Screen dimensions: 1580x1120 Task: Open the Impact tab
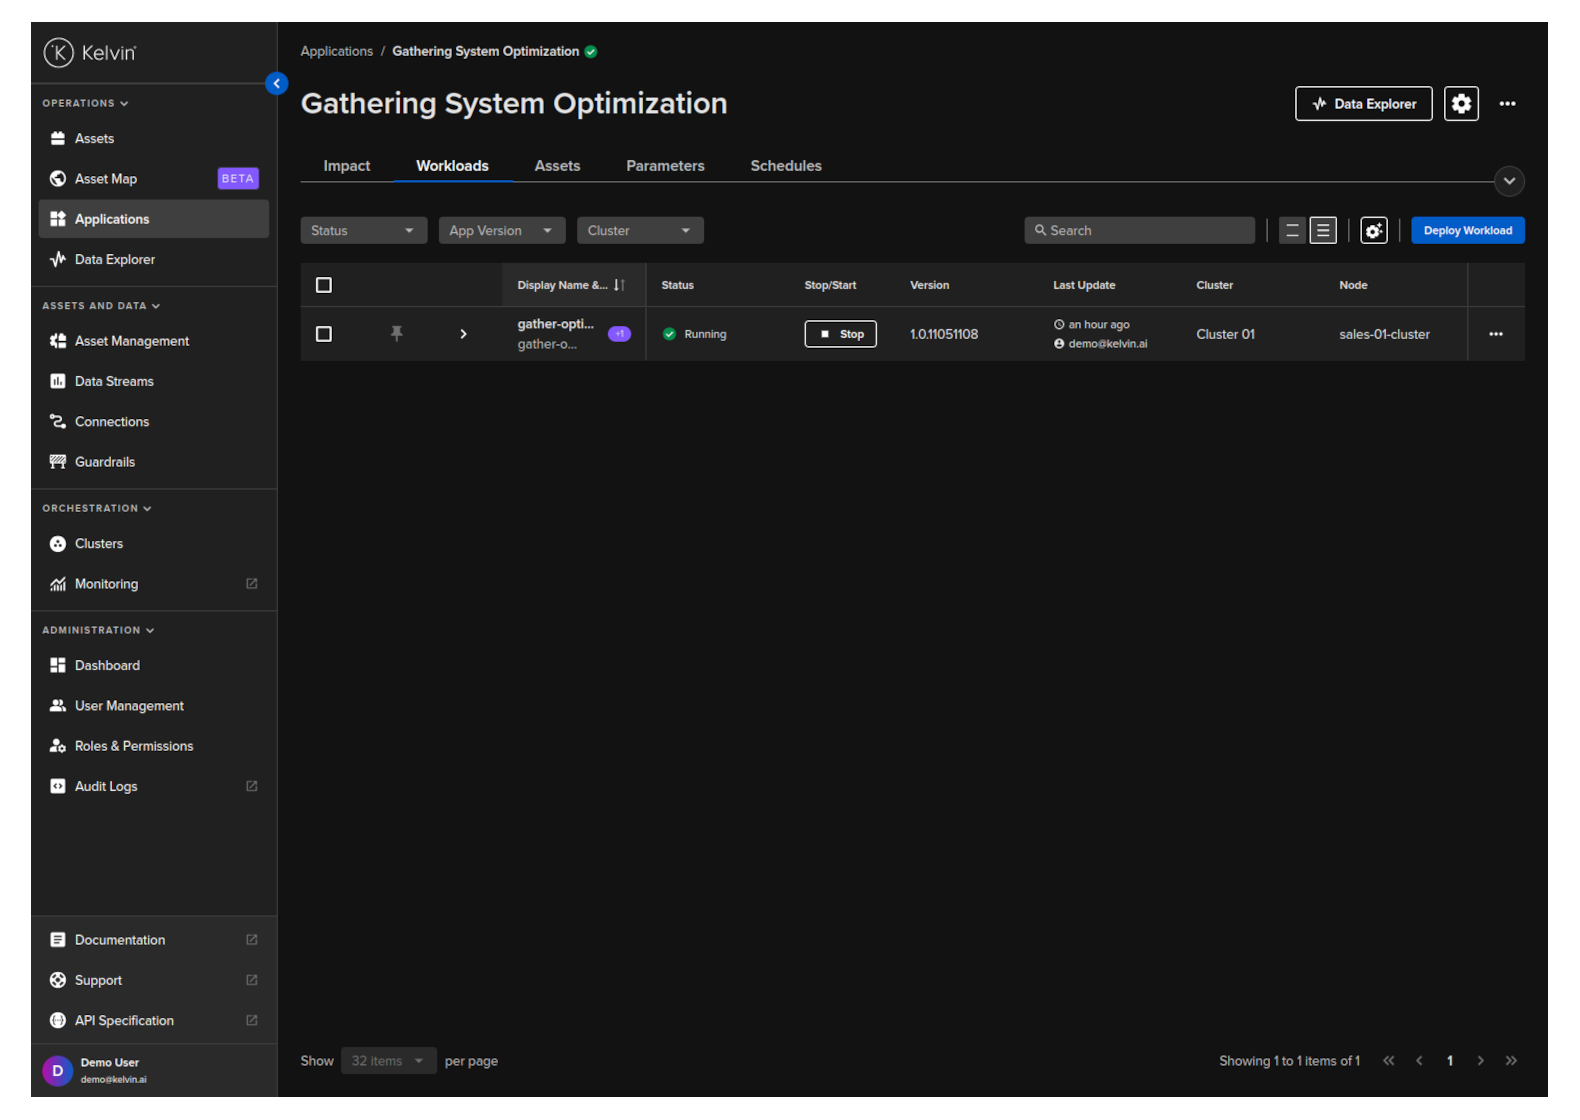pyautogui.click(x=346, y=166)
